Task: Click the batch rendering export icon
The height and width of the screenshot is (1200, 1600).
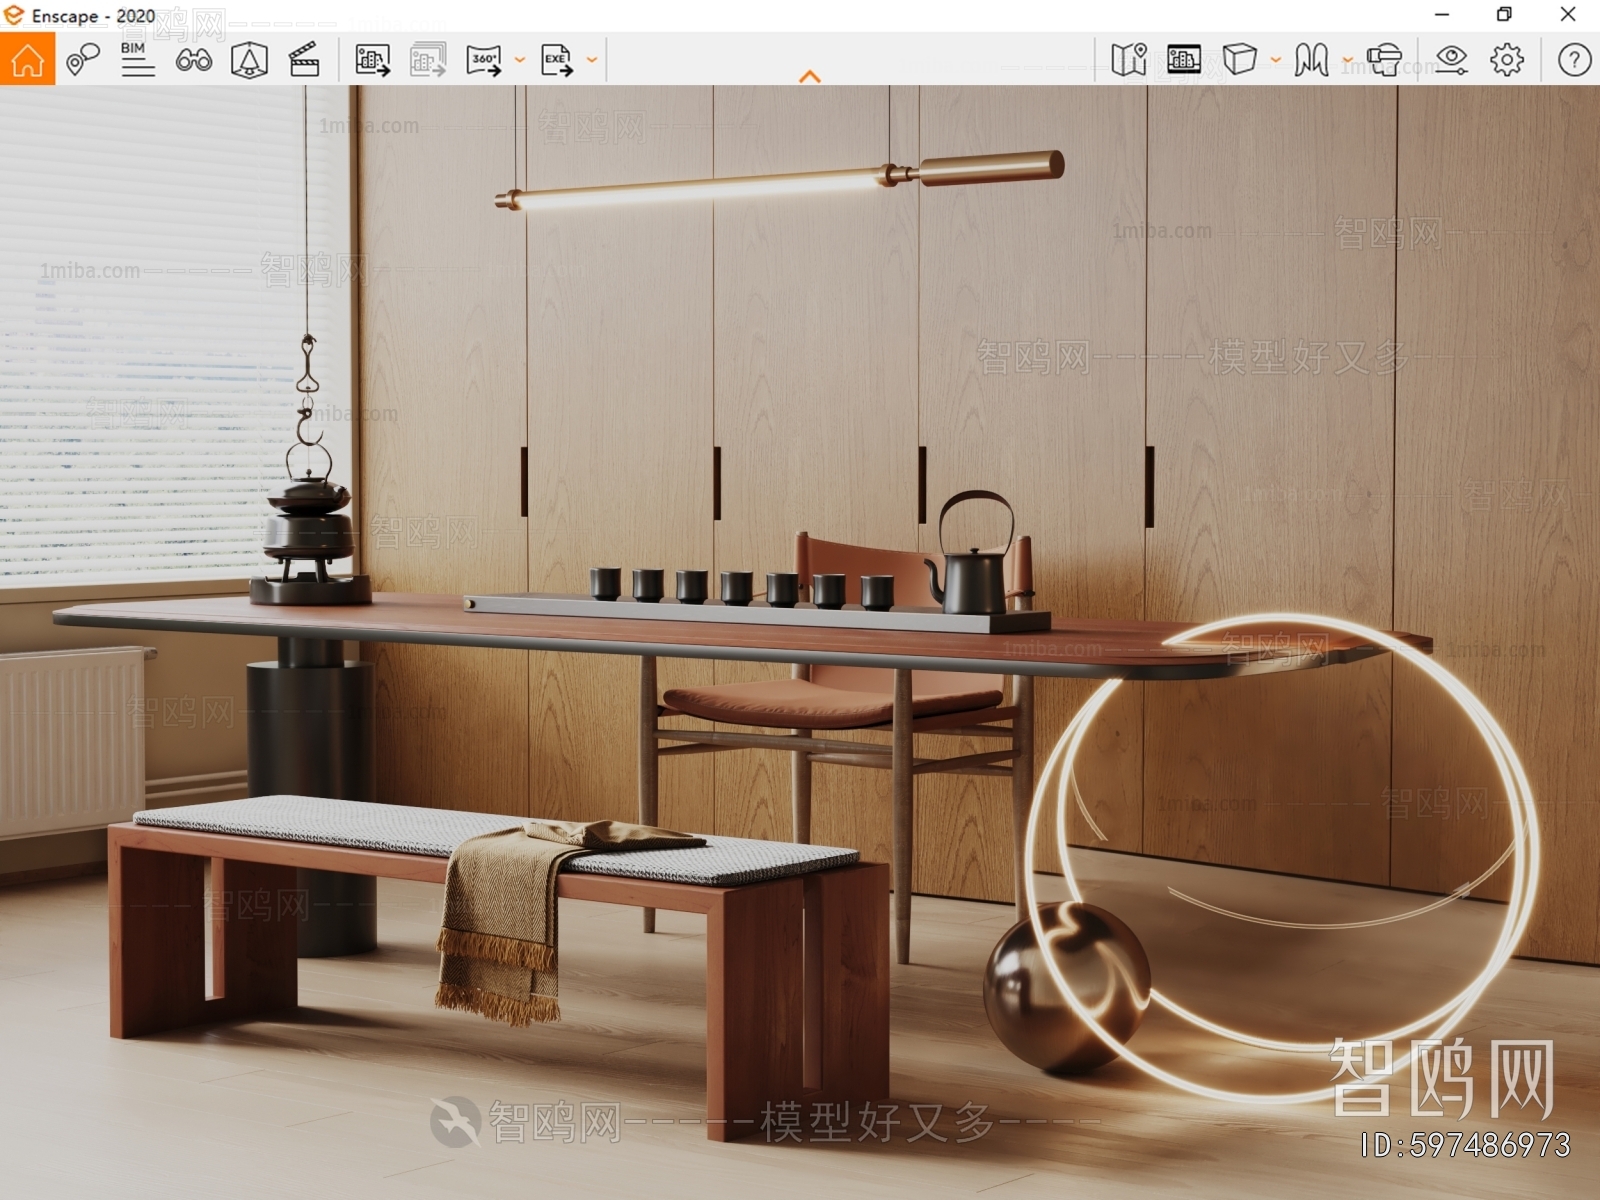Action: pos(428,60)
